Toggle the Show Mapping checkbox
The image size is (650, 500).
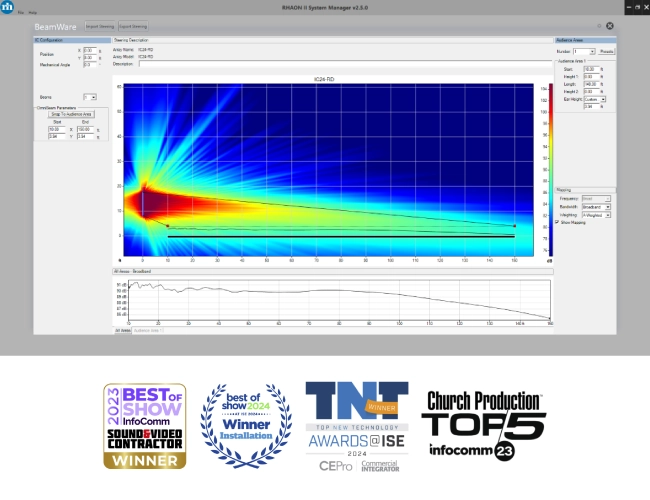pyautogui.click(x=557, y=222)
